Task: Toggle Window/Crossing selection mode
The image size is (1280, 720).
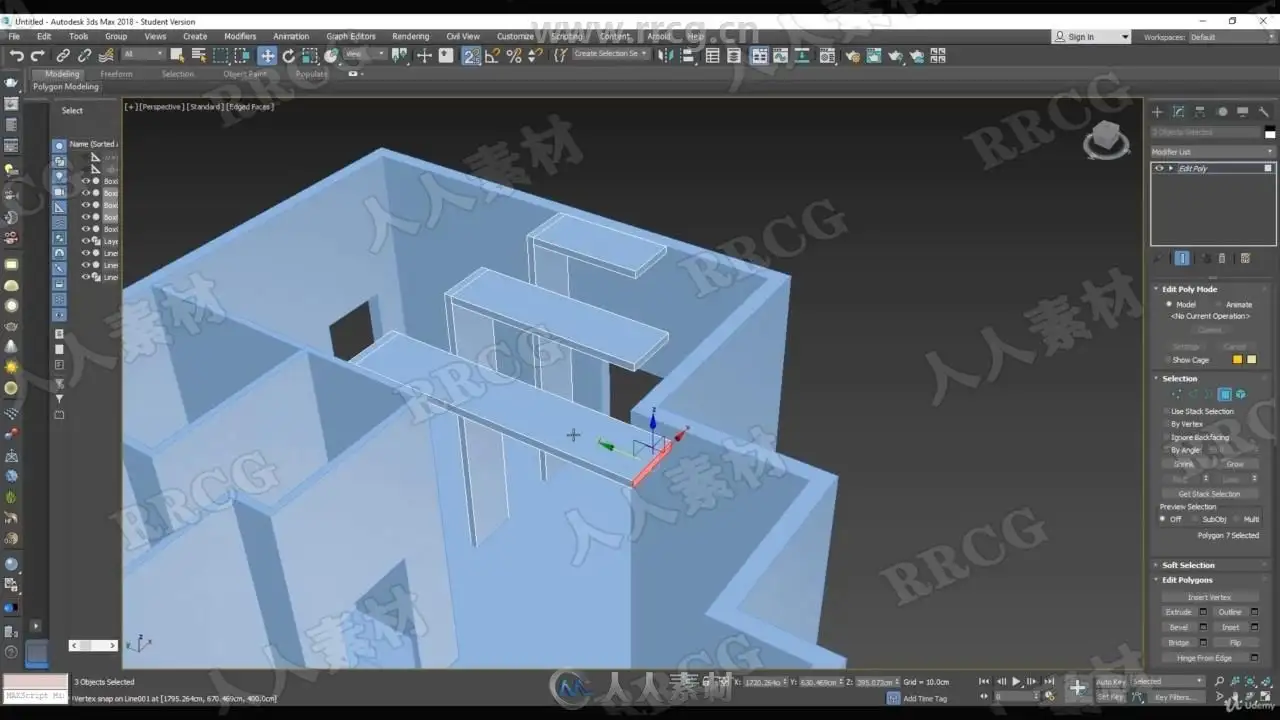Action: click(243, 56)
